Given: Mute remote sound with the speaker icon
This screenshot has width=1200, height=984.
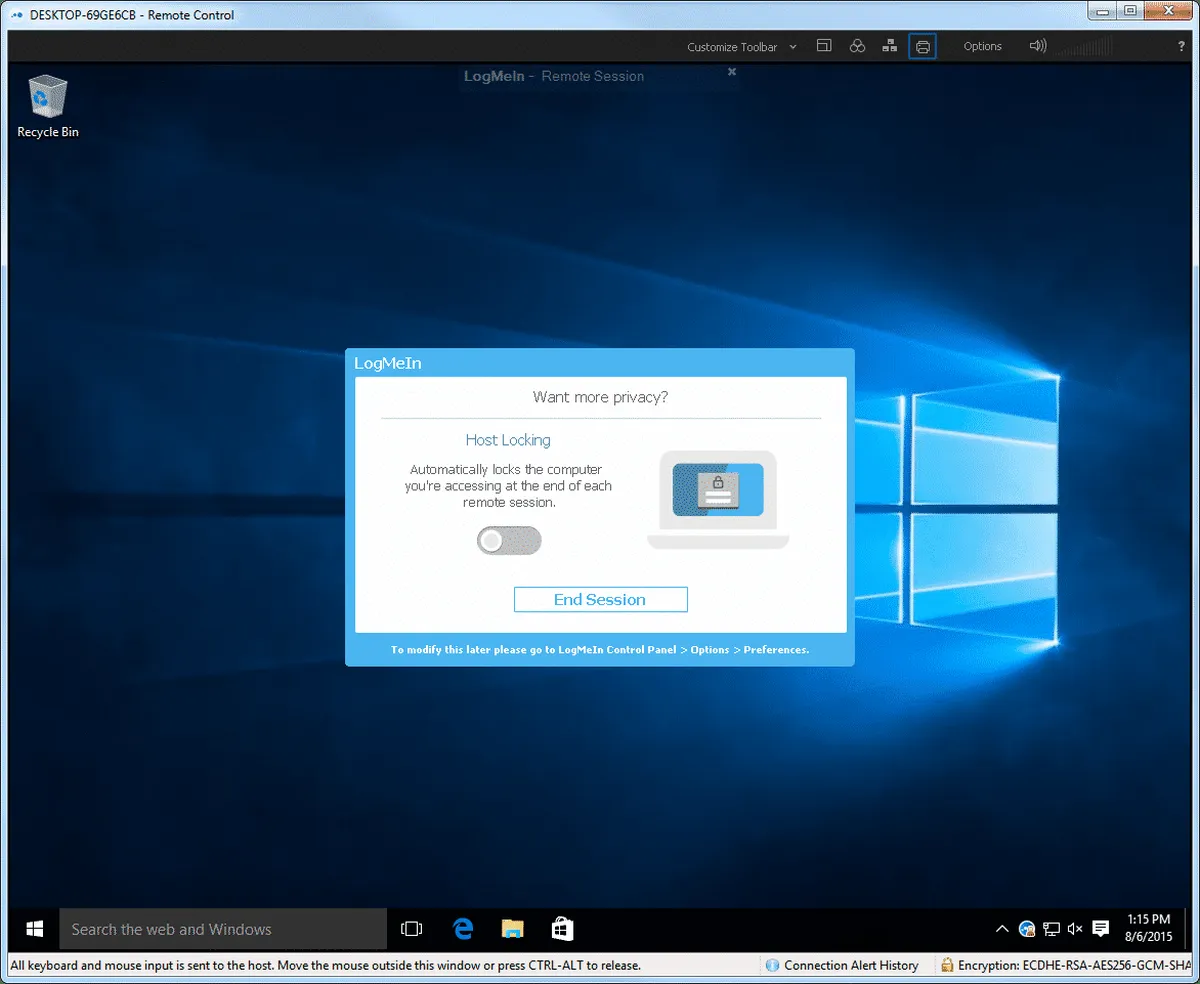Looking at the screenshot, I should 1037,46.
